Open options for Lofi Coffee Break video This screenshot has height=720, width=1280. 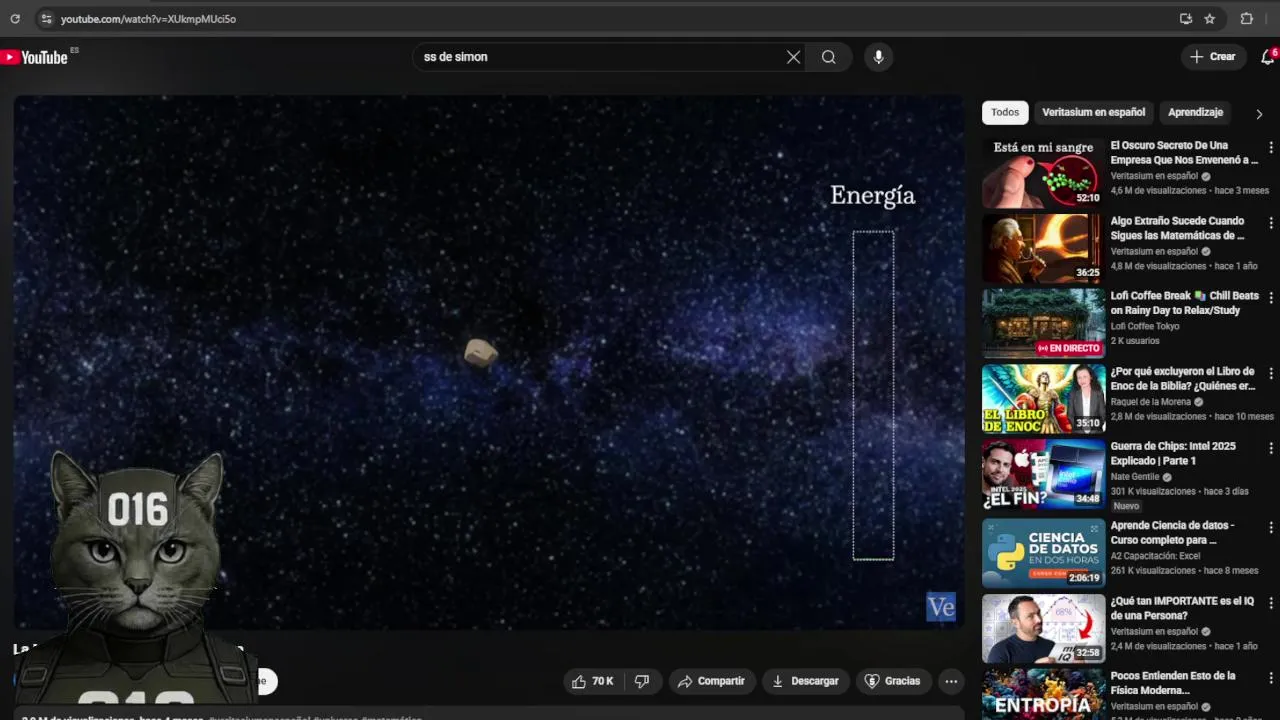point(1271,297)
